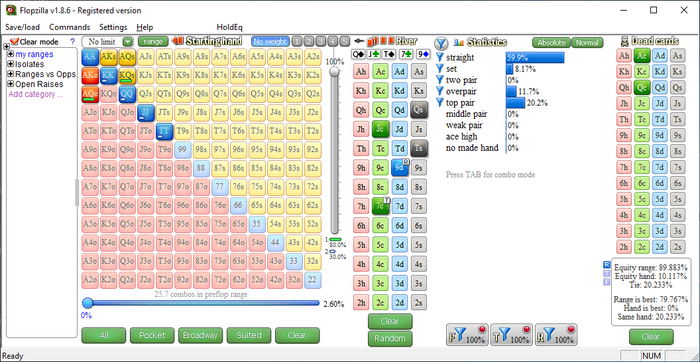
Task: Open the HoldEq menu
Action: tap(229, 27)
